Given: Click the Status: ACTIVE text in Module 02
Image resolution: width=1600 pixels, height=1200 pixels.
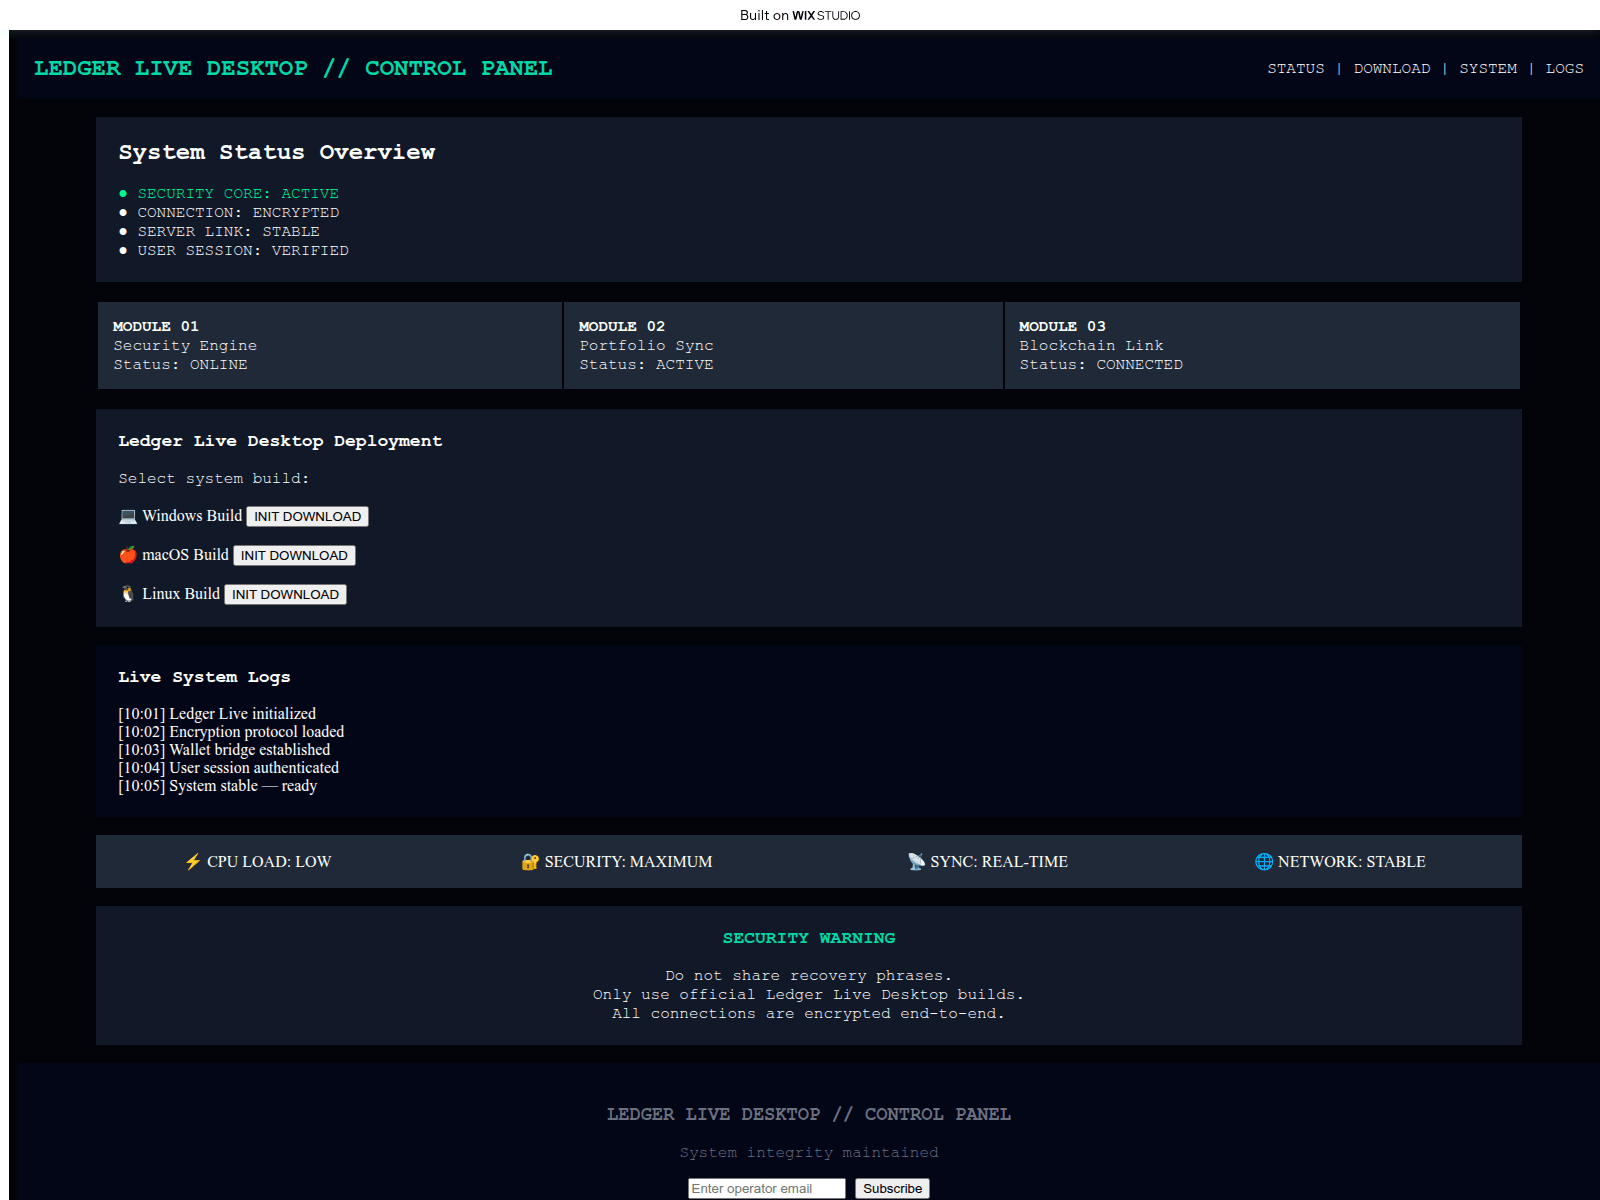Looking at the screenshot, I should pyautogui.click(x=646, y=365).
